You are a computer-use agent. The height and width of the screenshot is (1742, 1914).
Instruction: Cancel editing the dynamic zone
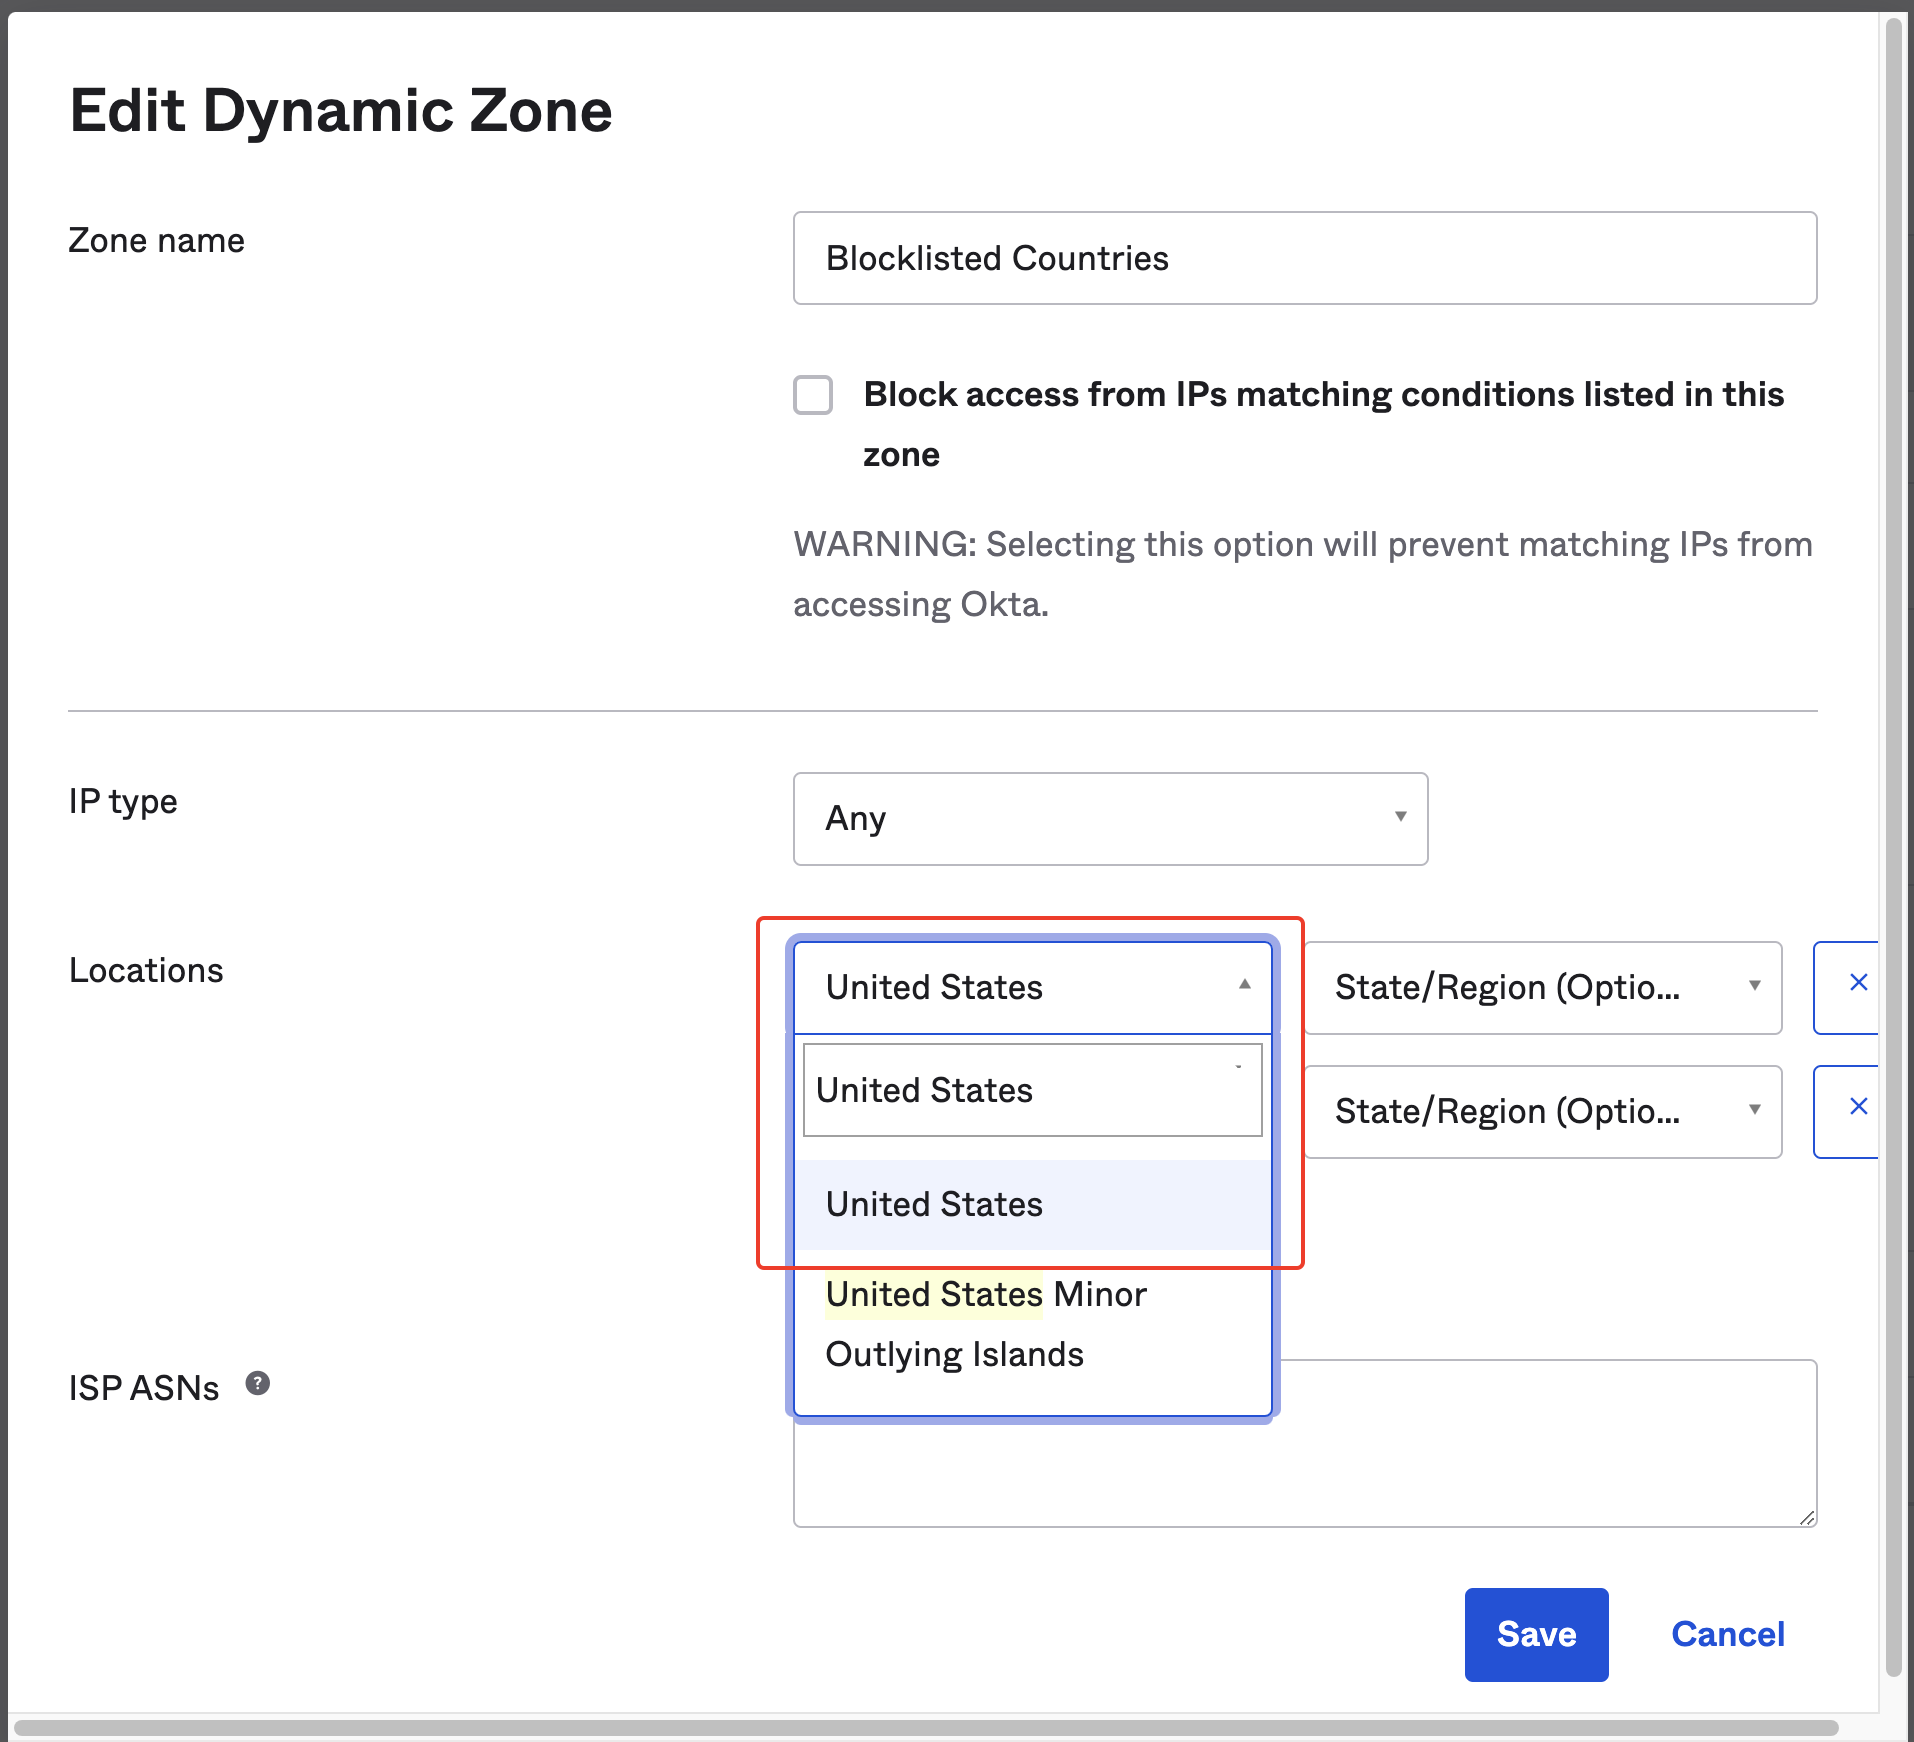pos(1728,1634)
